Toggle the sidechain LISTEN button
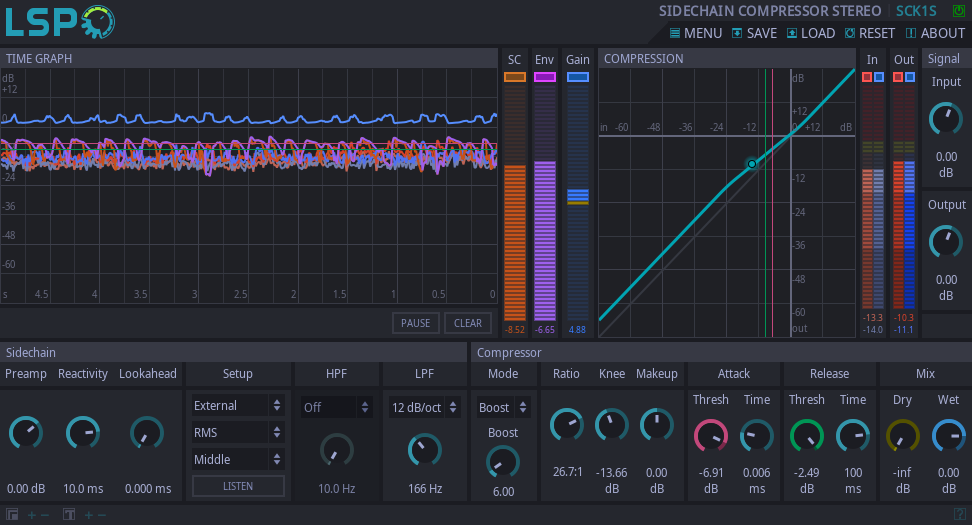Screen dimensions: 972x525 point(238,486)
